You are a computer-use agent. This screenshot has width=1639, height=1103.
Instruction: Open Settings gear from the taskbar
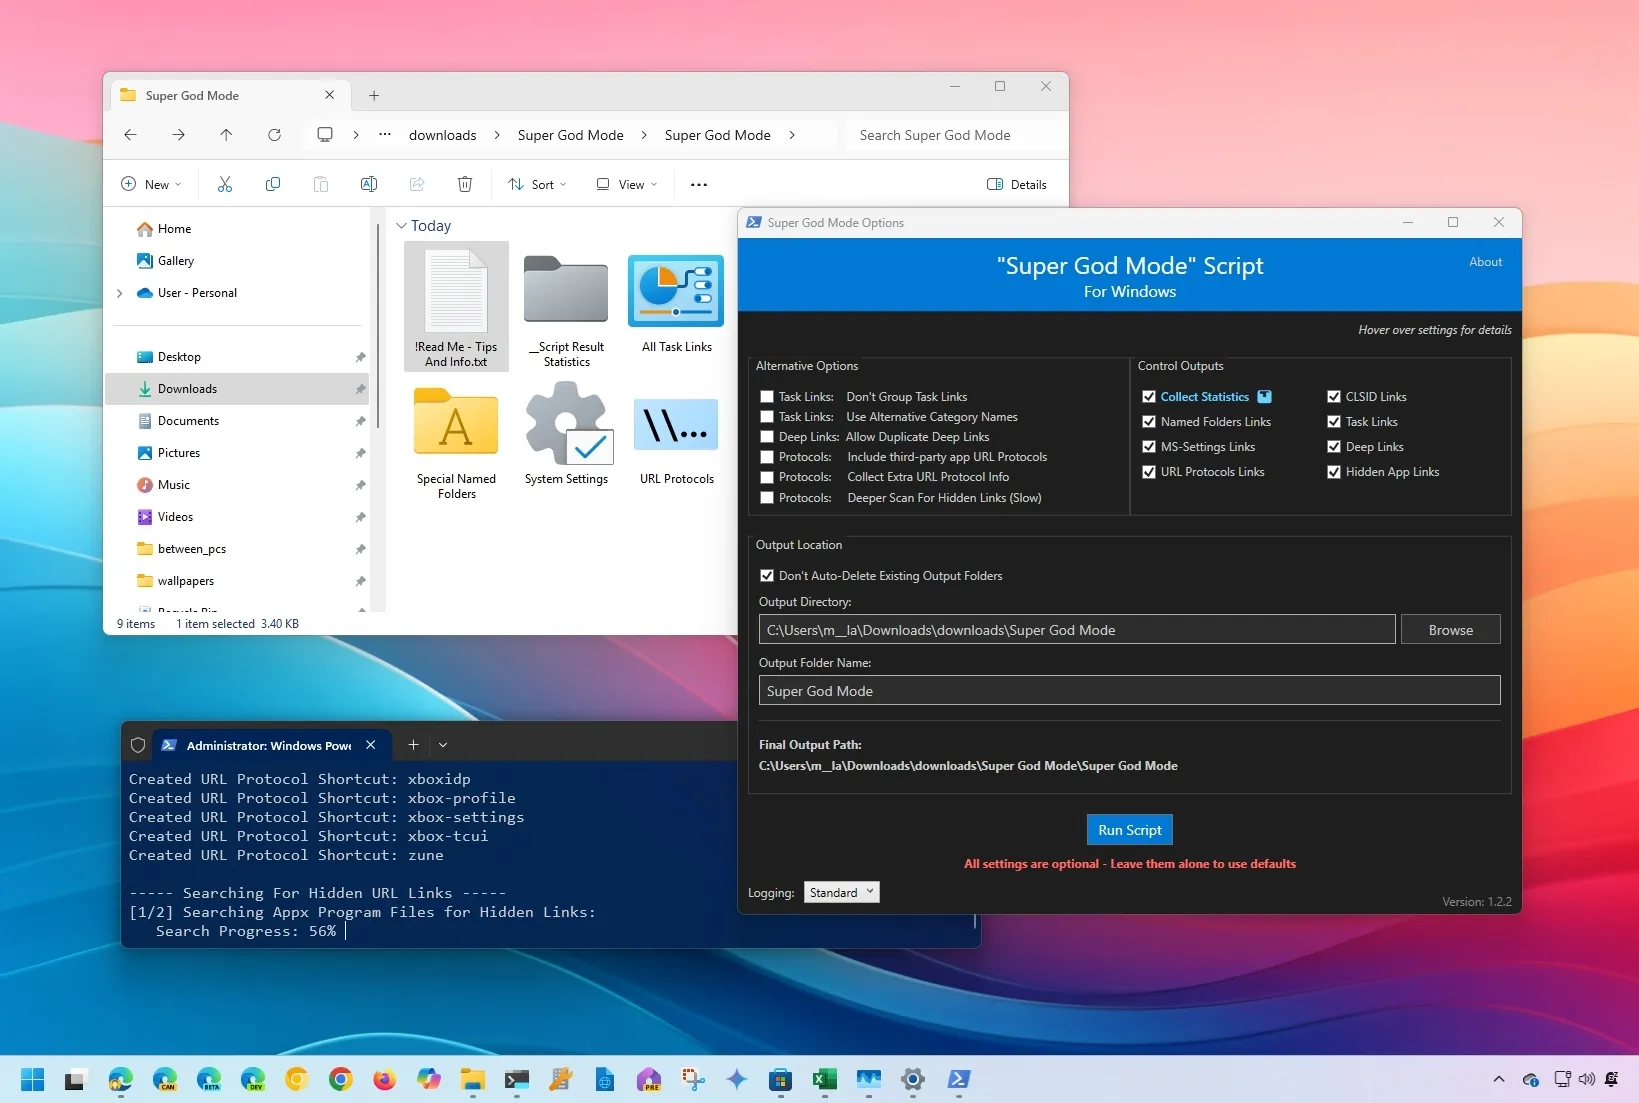pos(913,1079)
